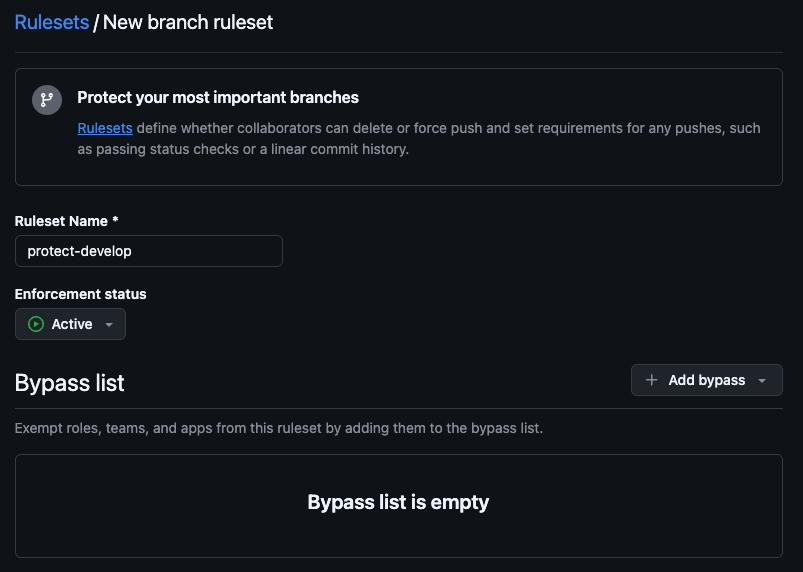Click the green play icon beside Active
Image resolution: width=803 pixels, height=572 pixels.
click(36, 324)
